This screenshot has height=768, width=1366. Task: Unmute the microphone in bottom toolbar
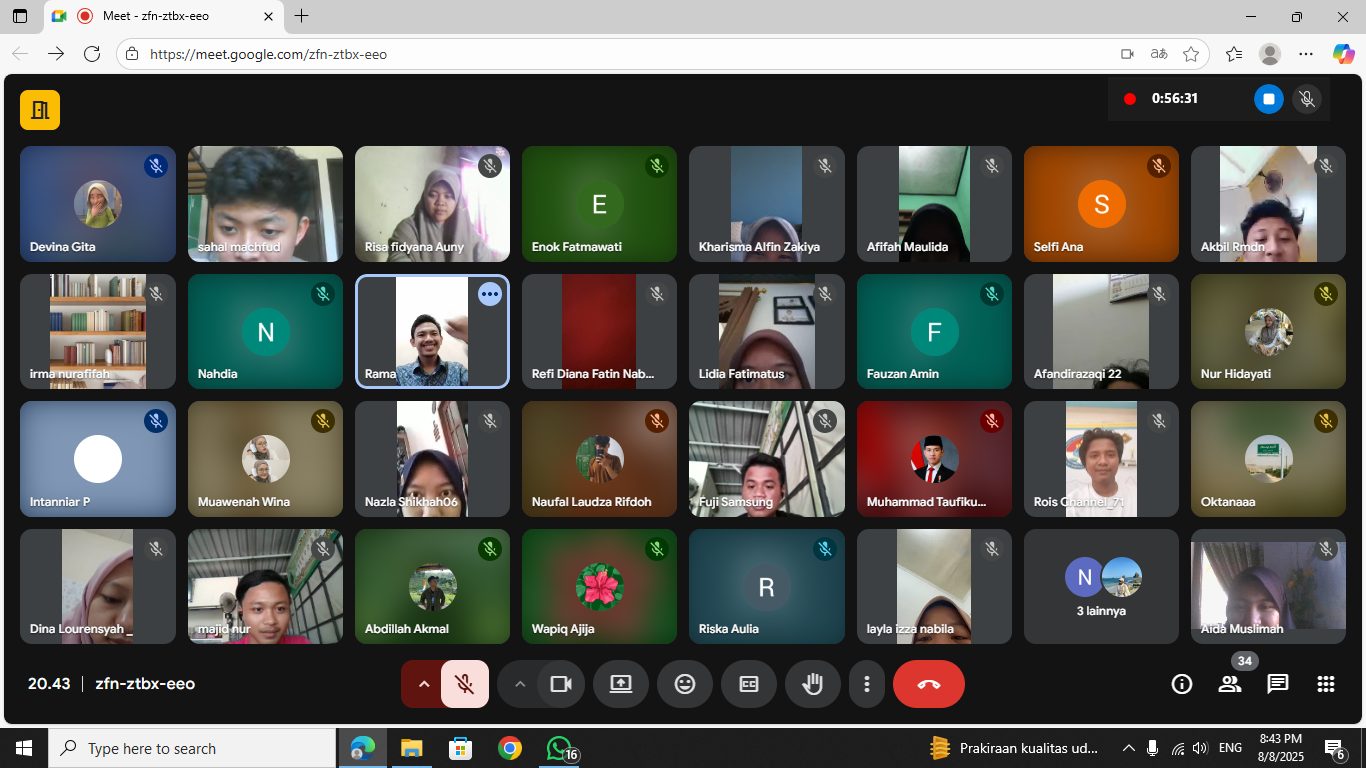(465, 684)
